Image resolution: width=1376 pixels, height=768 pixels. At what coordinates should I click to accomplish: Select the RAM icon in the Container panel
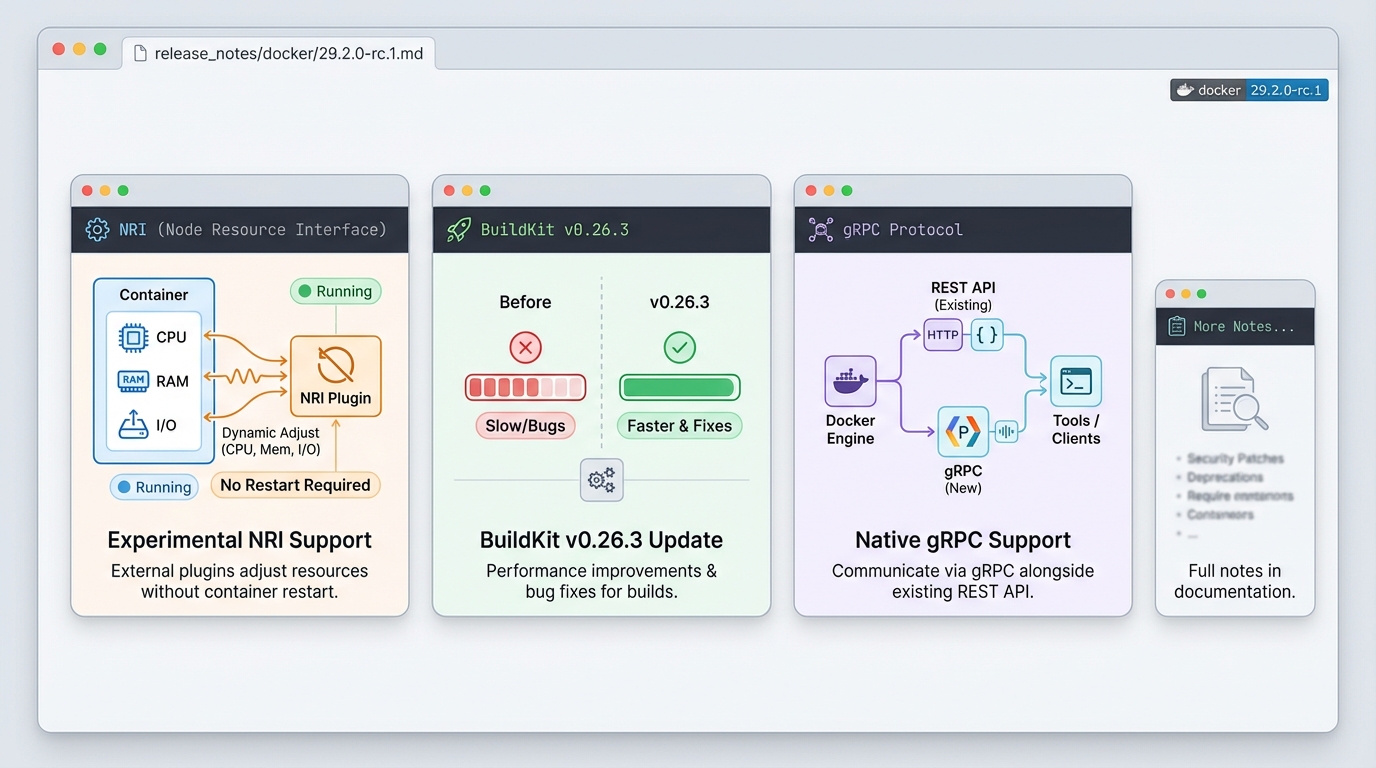coord(131,380)
